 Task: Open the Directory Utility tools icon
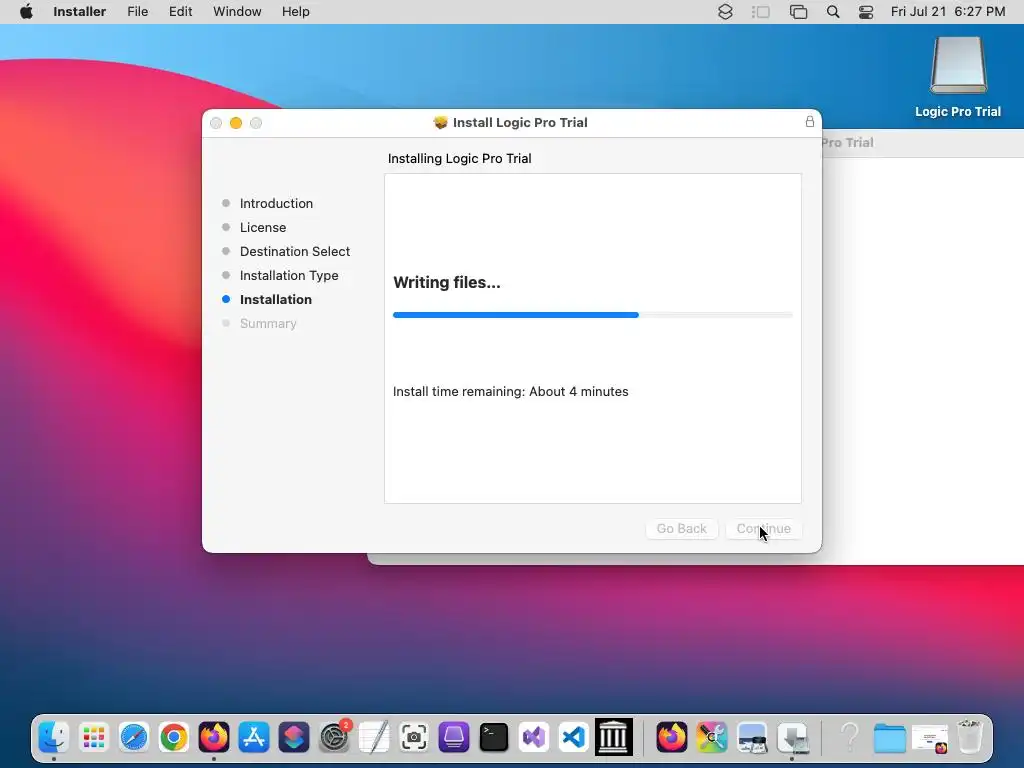(712, 737)
